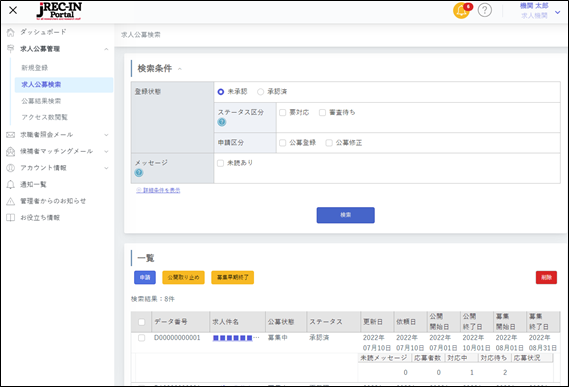The height and width of the screenshot is (387, 569).
Task: Open the user account dropdown arrow
Action: [557, 12]
